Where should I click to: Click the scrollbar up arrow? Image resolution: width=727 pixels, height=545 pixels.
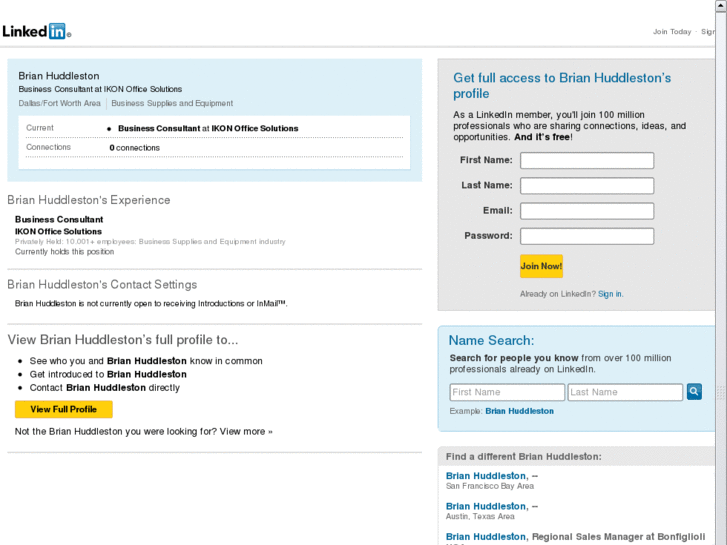point(721,5)
